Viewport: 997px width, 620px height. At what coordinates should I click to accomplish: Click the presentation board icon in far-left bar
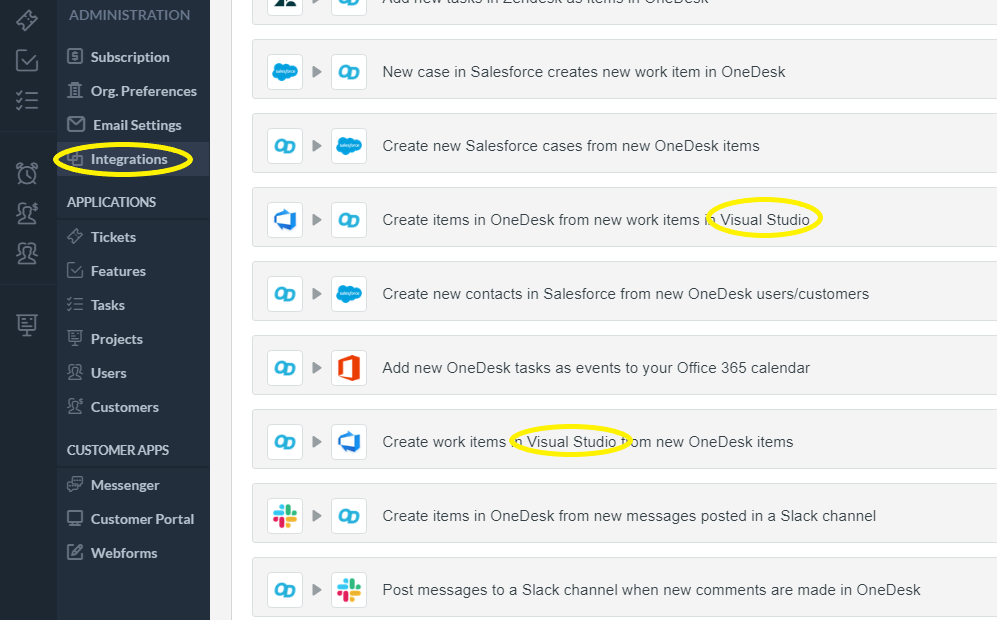[x=27, y=325]
